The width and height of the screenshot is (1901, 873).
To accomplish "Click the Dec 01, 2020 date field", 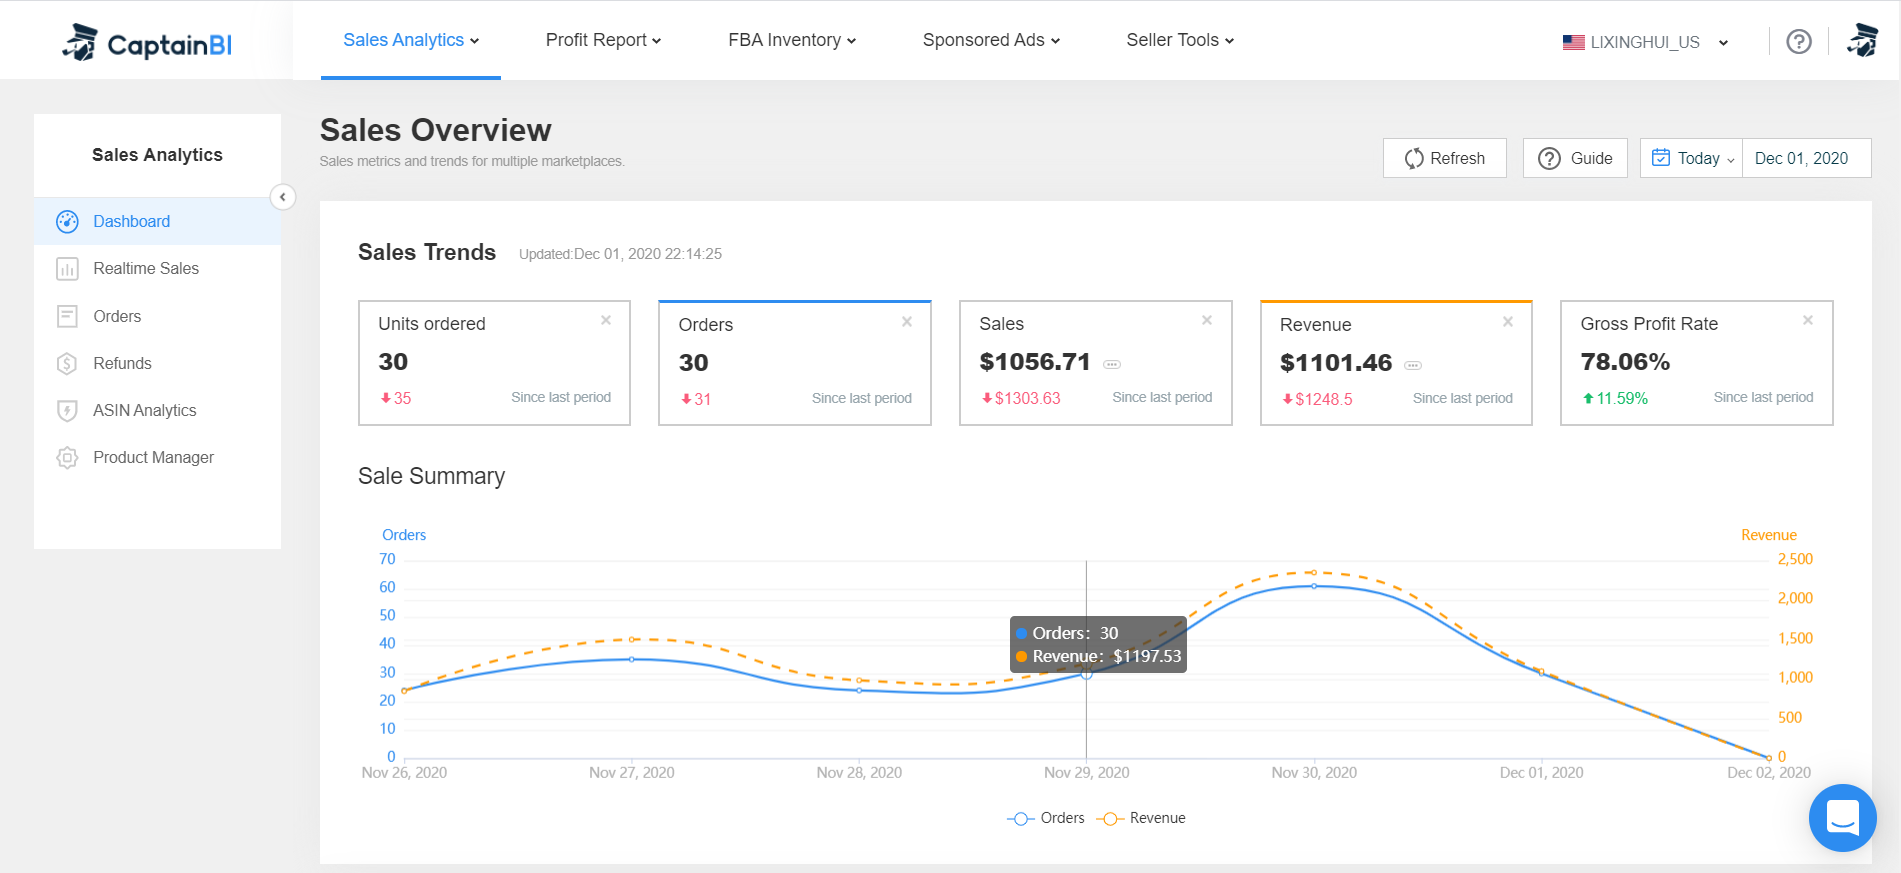I will coord(1801,158).
